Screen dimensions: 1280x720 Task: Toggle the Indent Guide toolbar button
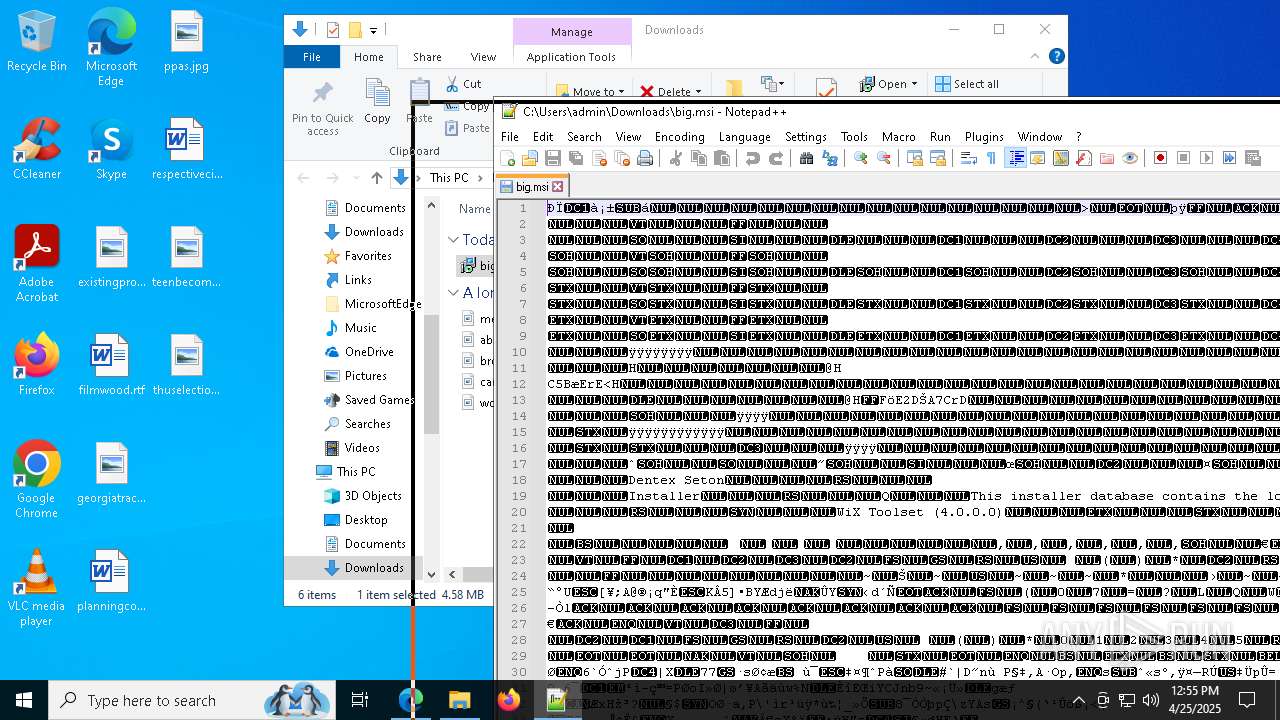1016,158
